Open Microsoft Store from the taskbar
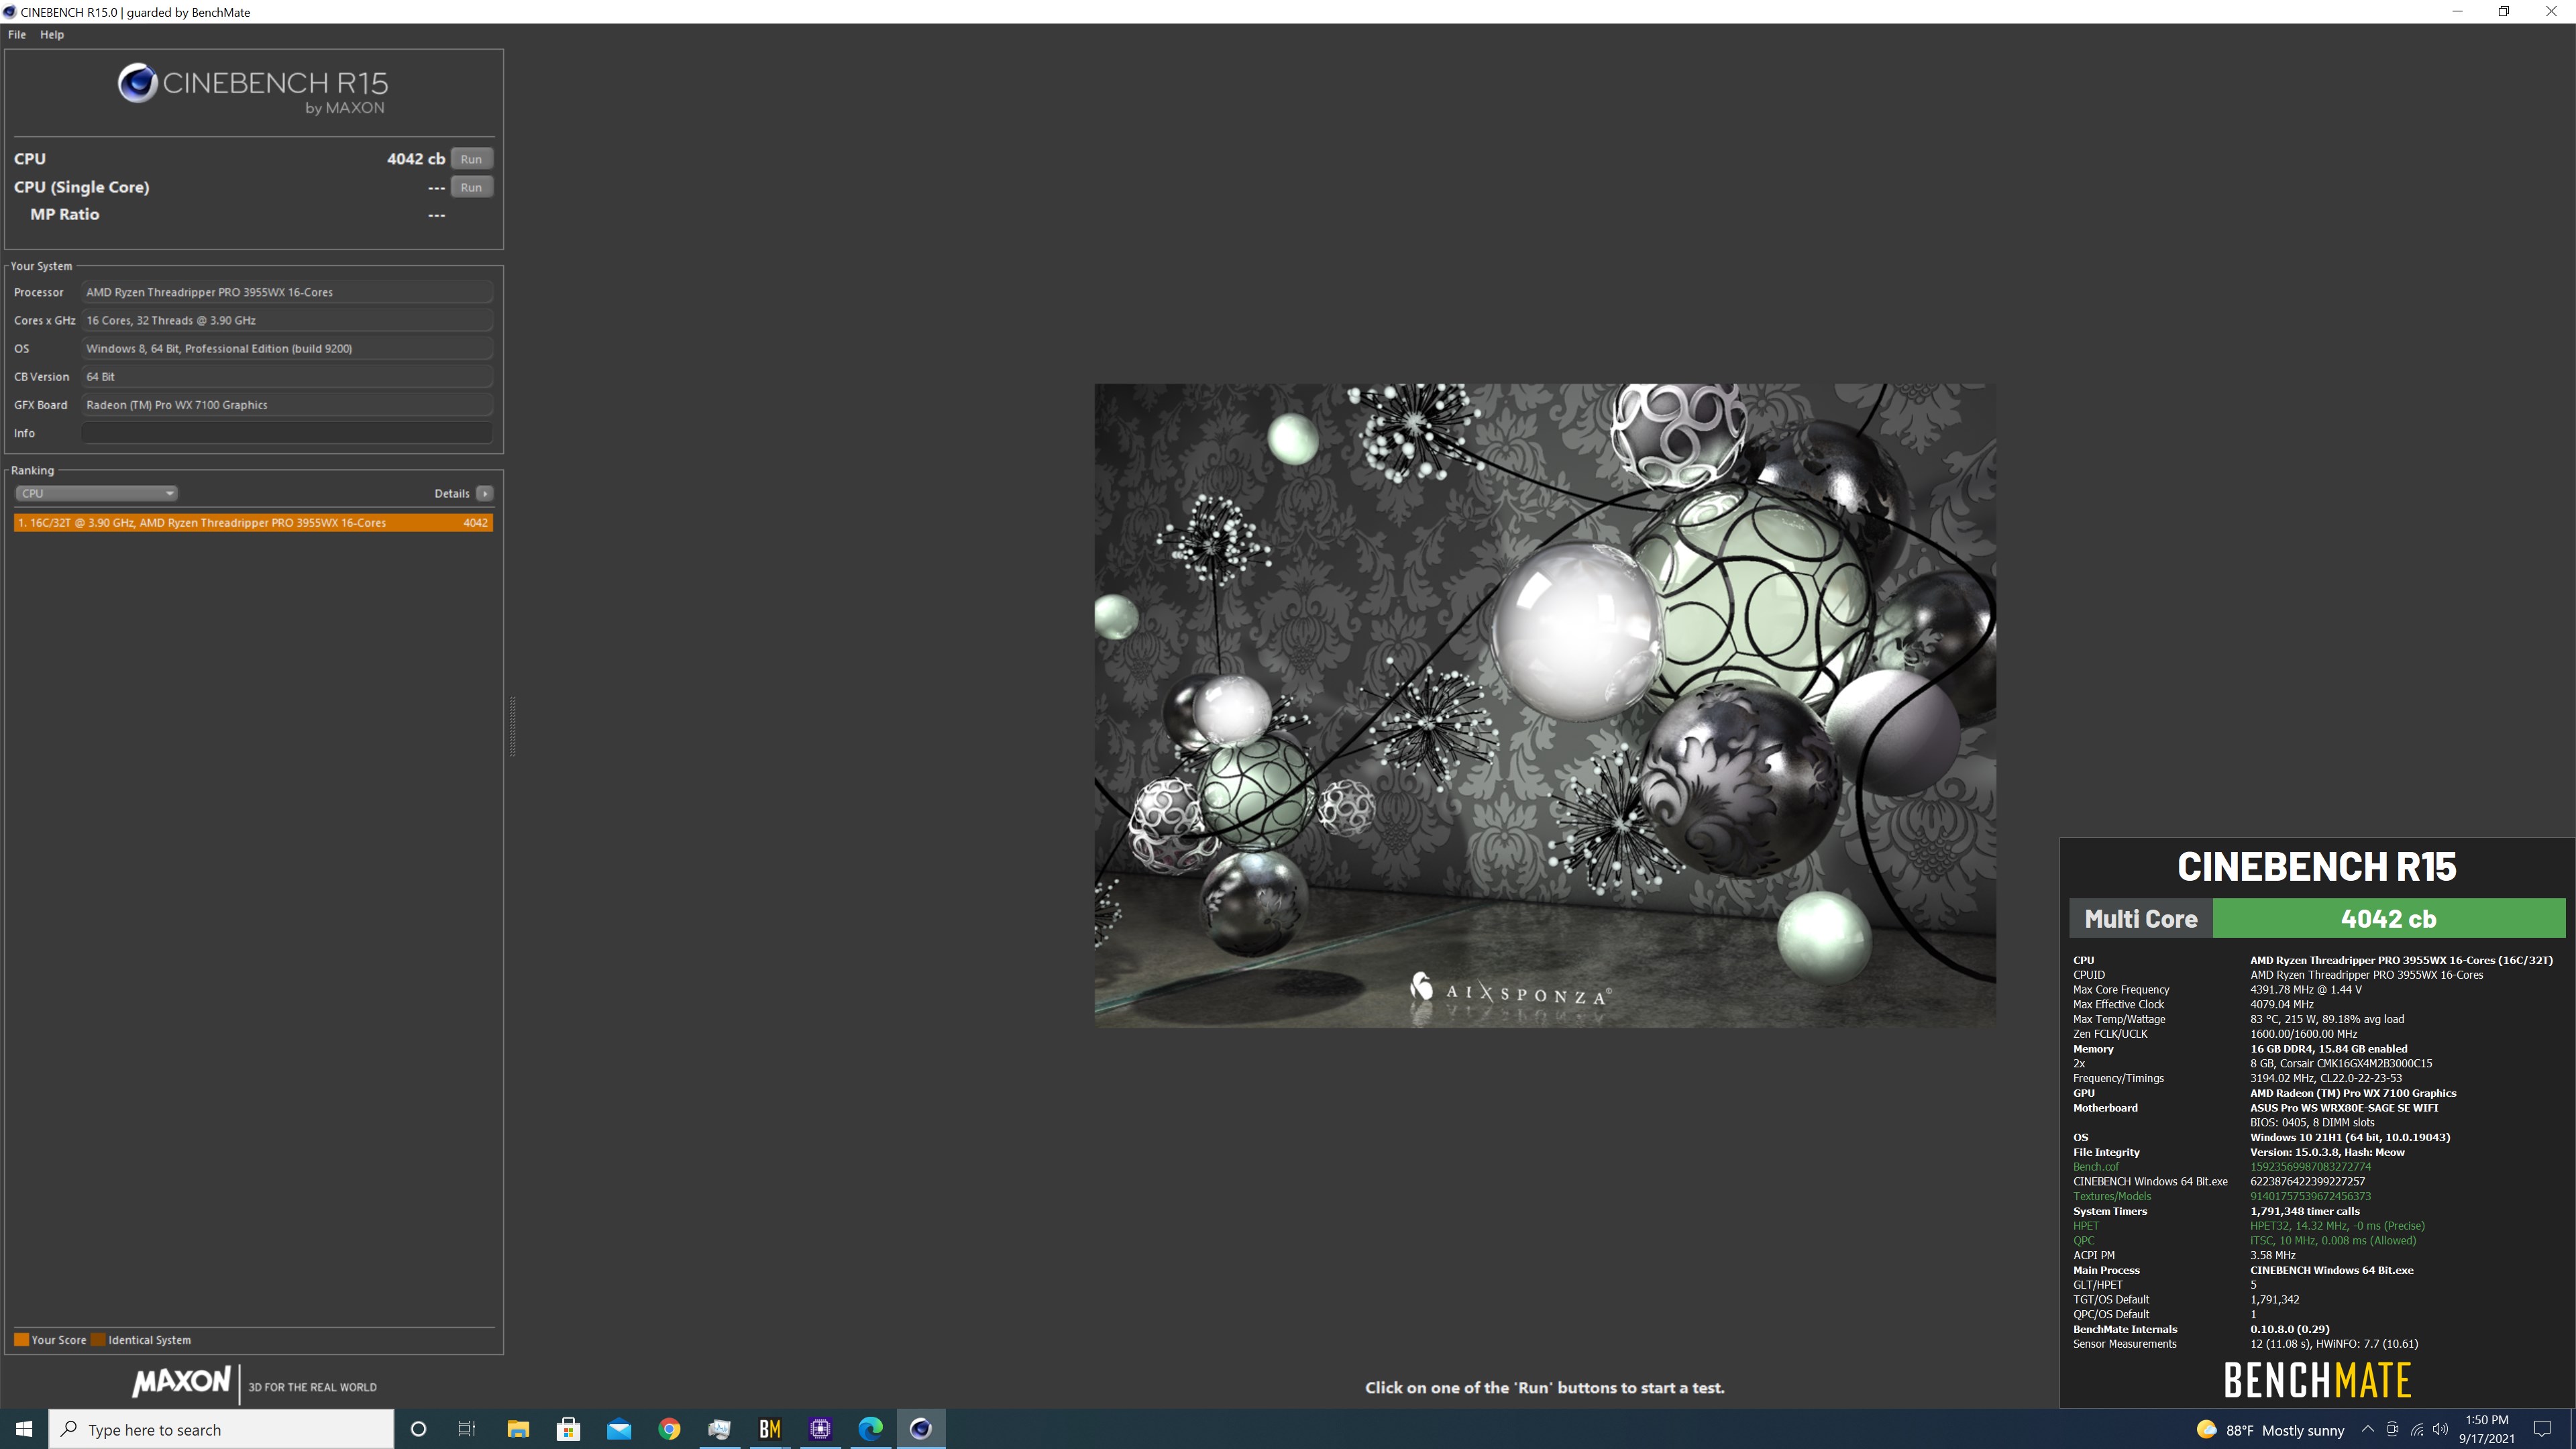This screenshot has width=2576, height=1449. (569, 1429)
